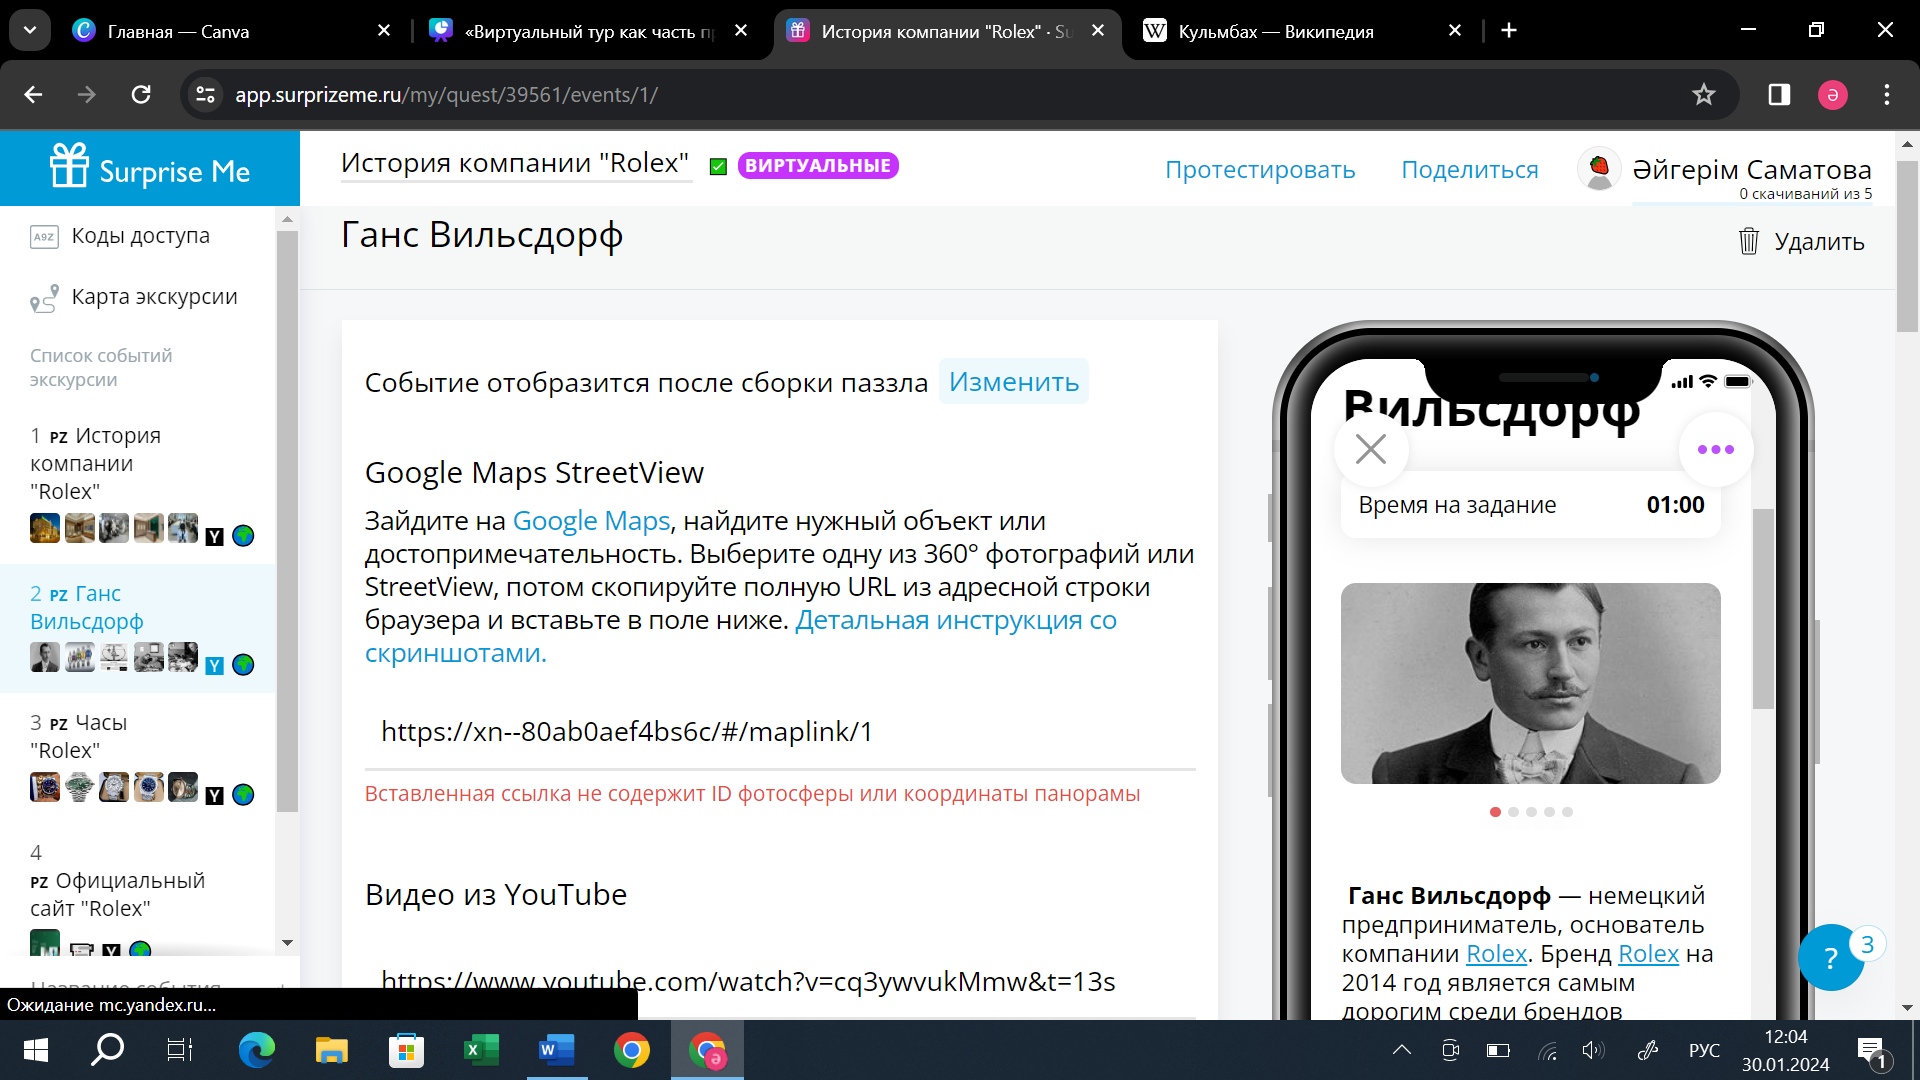Select event 3 Часы "Rolex" in sidebar
1920x1080 pixels.
[x=80, y=736]
